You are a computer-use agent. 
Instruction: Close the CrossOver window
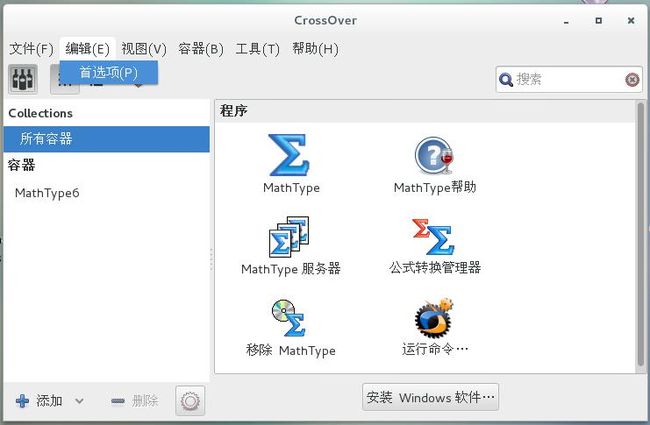tap(631, 20)
